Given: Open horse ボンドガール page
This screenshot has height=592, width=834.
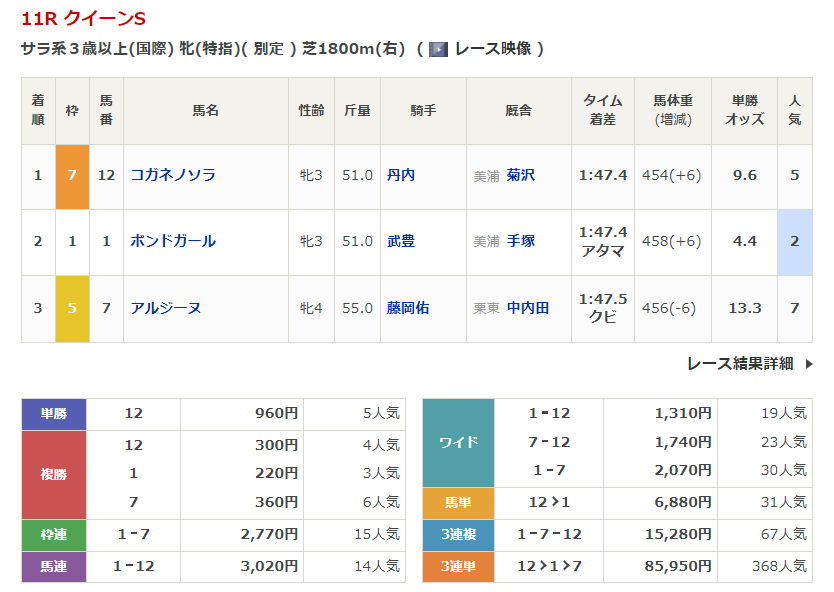Looking at the screenshot, I should pyautogui.click(x=173, y=241).
